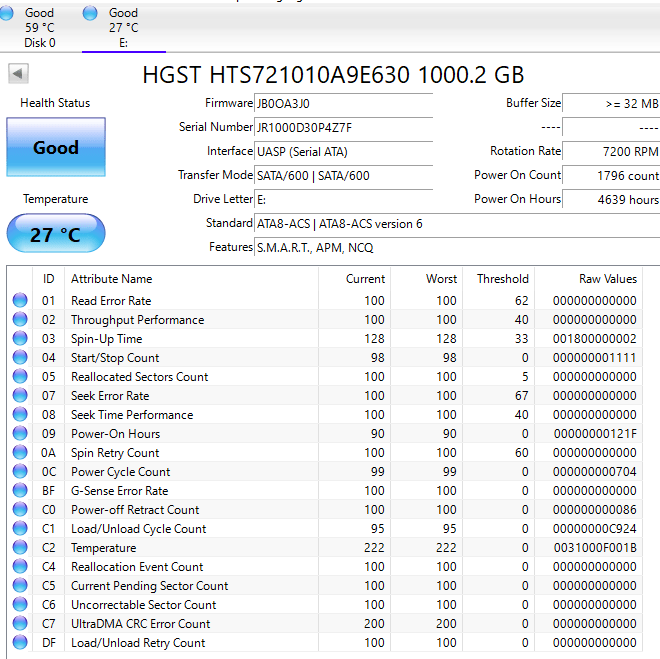Click status orb for Power Cycle Count
Image resolution: width=660 pixels, height=659 pixels.
click(20, 471)
